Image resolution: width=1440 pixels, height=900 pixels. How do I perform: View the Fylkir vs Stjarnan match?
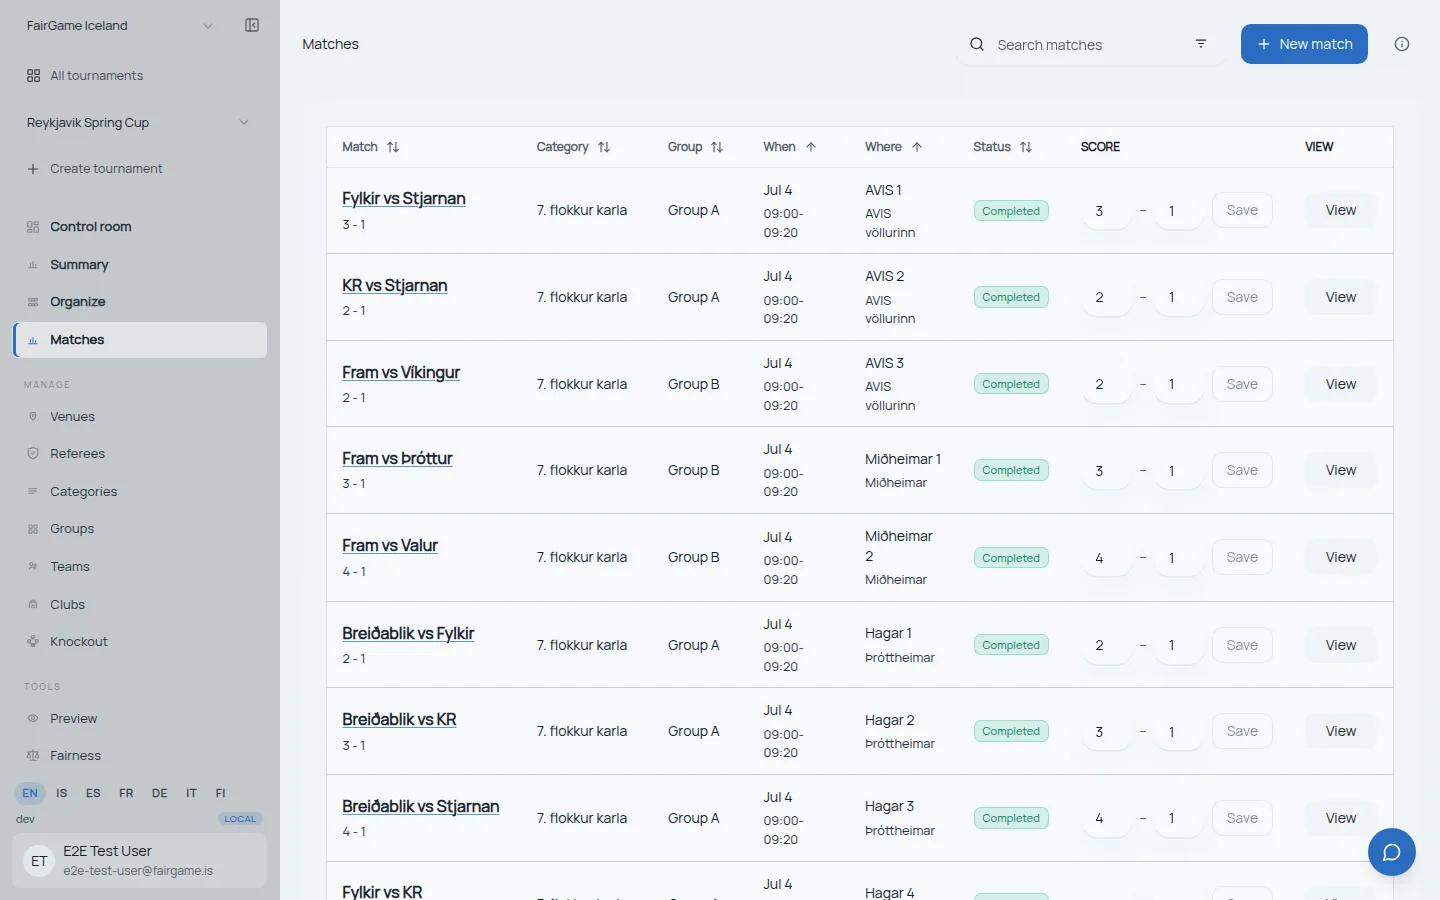pos(1341,210)
